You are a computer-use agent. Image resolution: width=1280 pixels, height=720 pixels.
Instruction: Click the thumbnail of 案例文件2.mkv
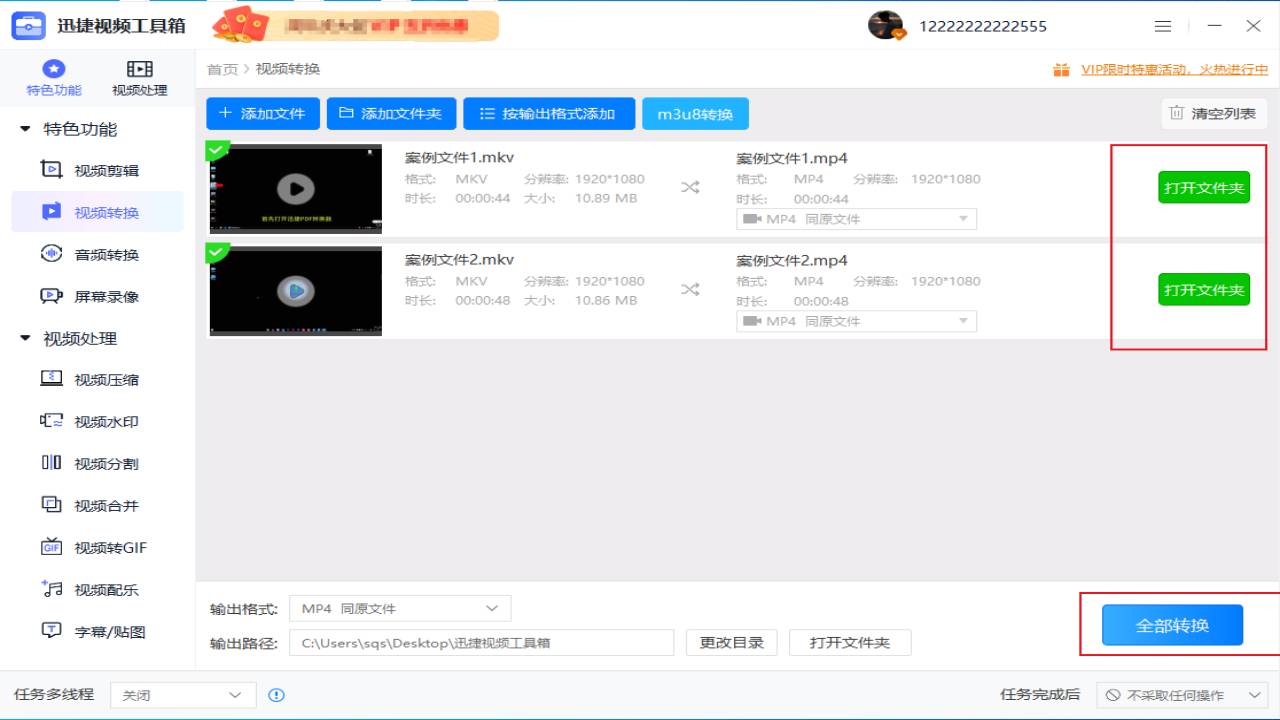point(295,291)
